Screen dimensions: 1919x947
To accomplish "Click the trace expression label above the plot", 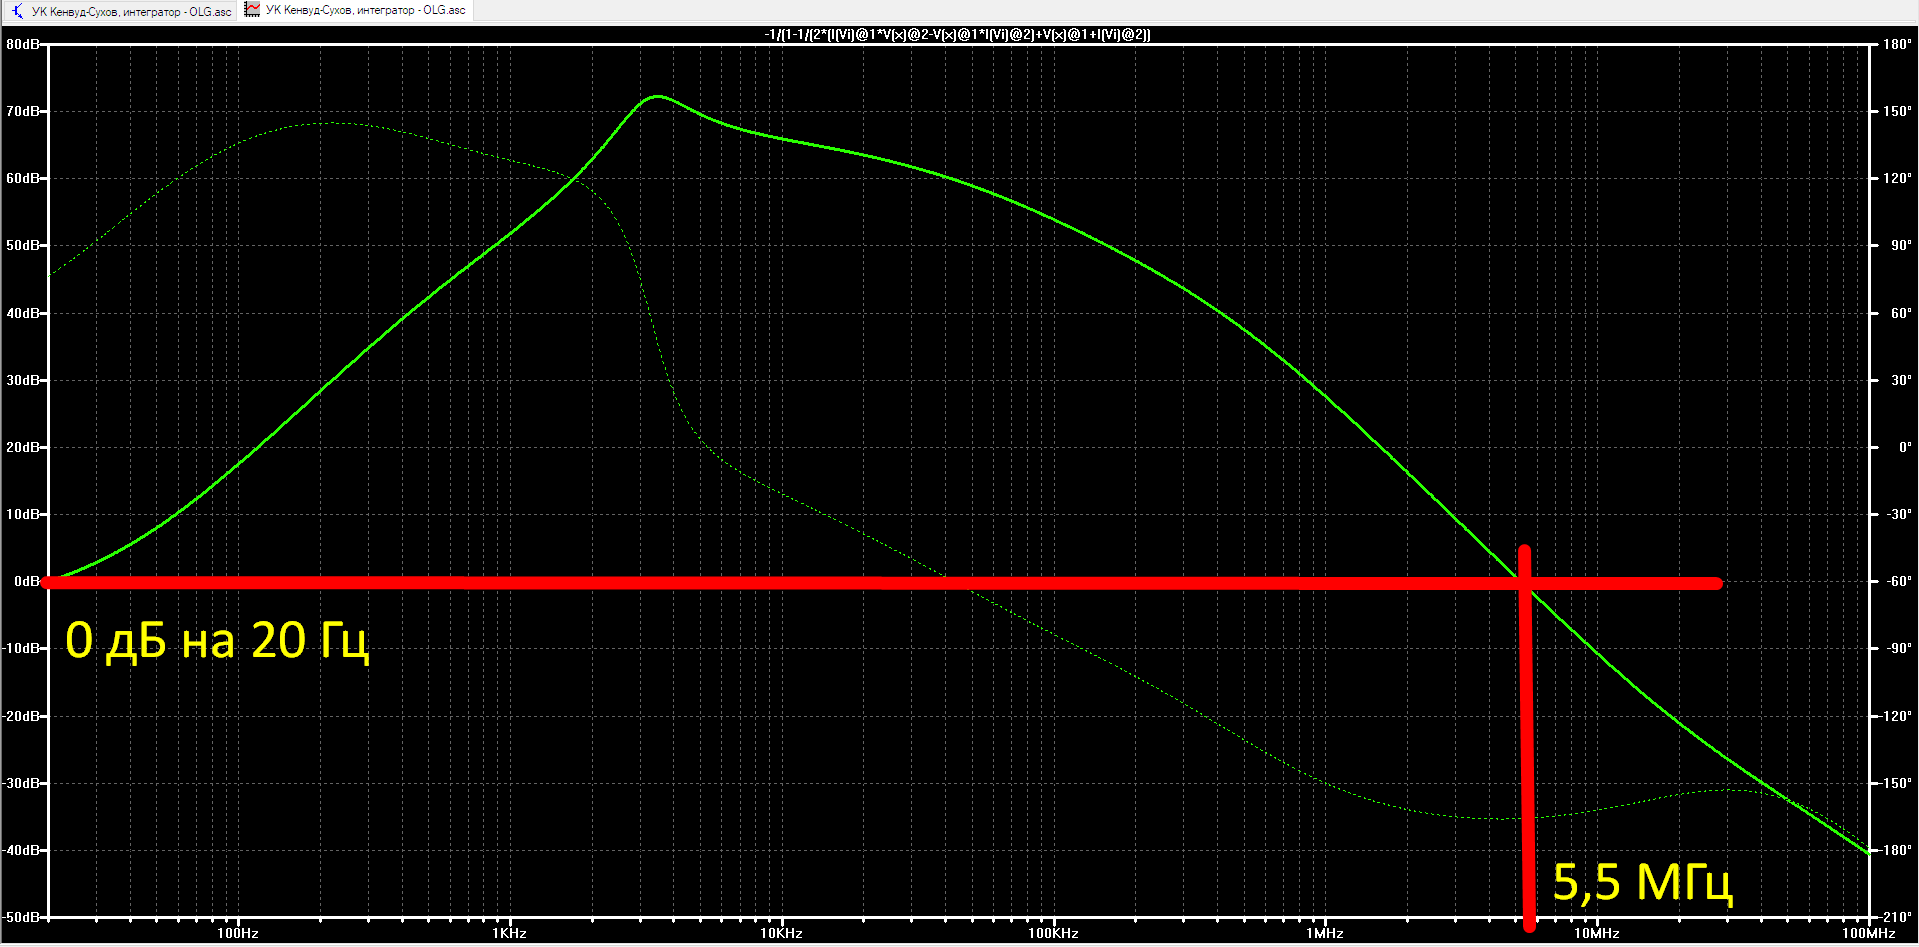I will coord(957,34).
